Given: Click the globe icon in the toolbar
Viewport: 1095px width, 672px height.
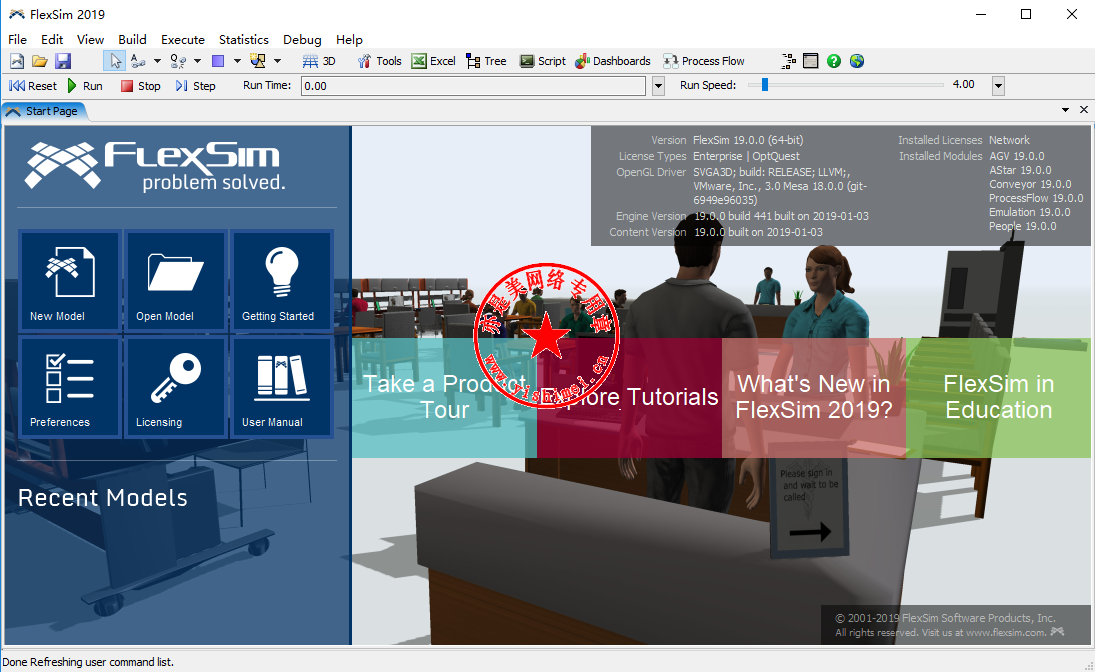Looking at the screenshot, I should 857,61.
